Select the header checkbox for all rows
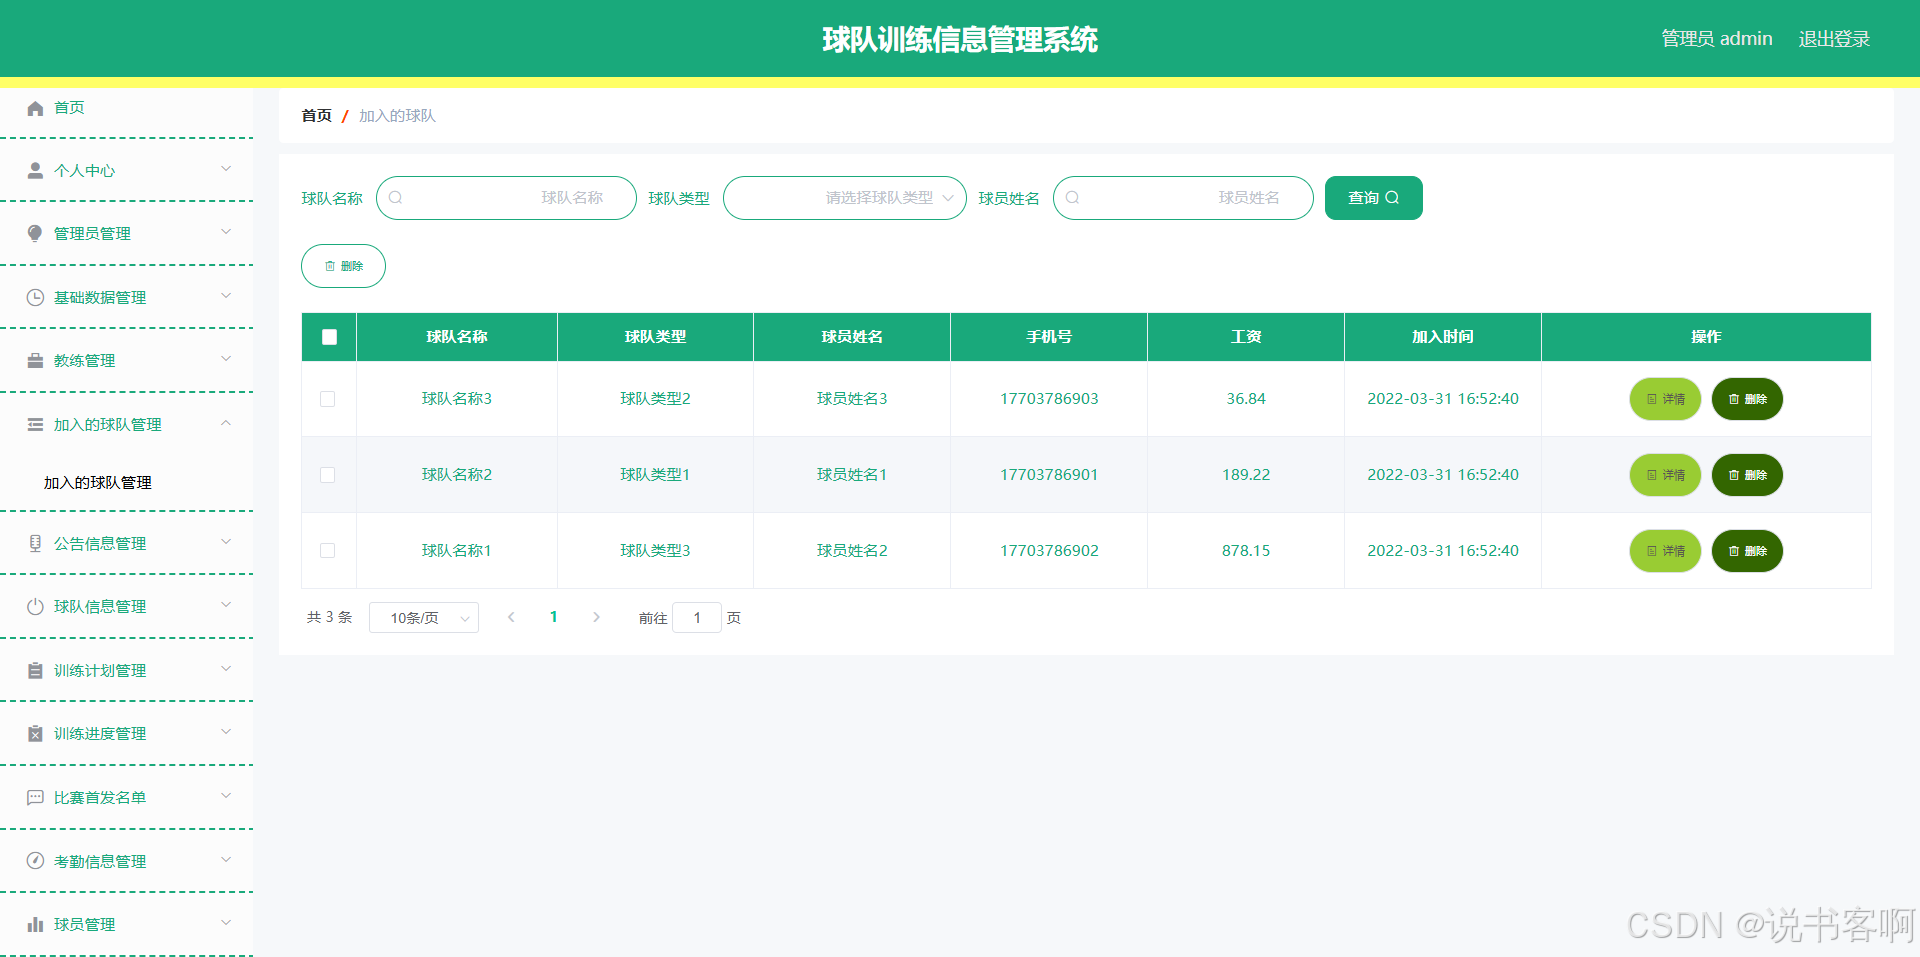The height and width of the screenshot is (957, 1920). 329,337
